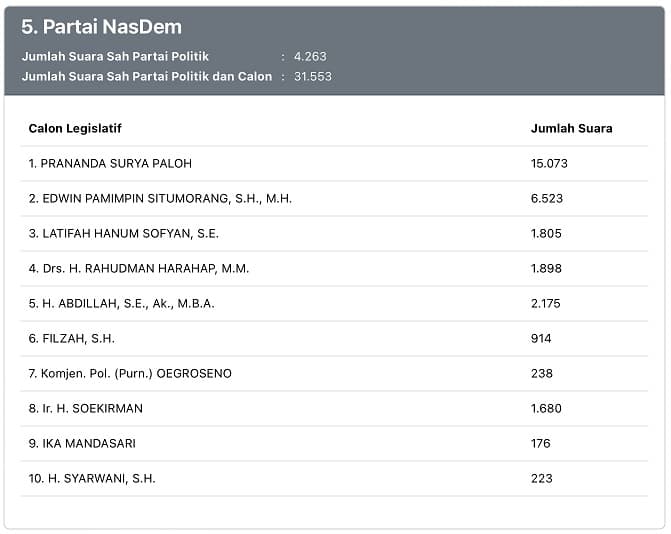Image resolution: width=671 pixels, height=534 pixels.
Task: Click "Jumlah Suara Sah Partai Politik dan Calon" label
Action: coord(146,76)
